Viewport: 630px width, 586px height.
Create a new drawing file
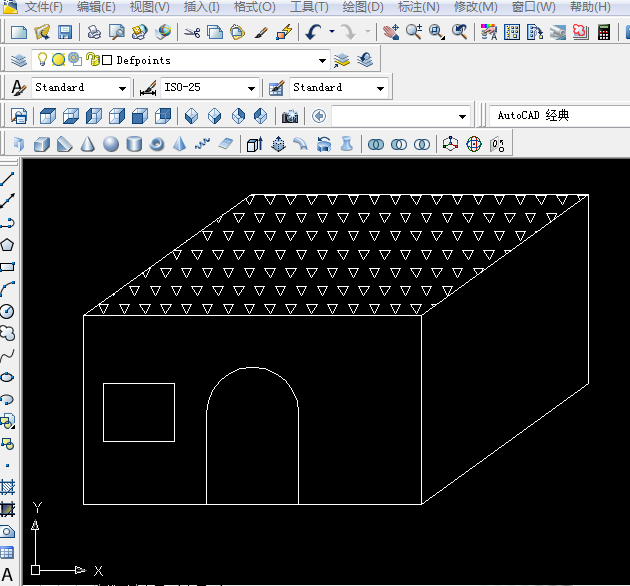click(18, 32)
